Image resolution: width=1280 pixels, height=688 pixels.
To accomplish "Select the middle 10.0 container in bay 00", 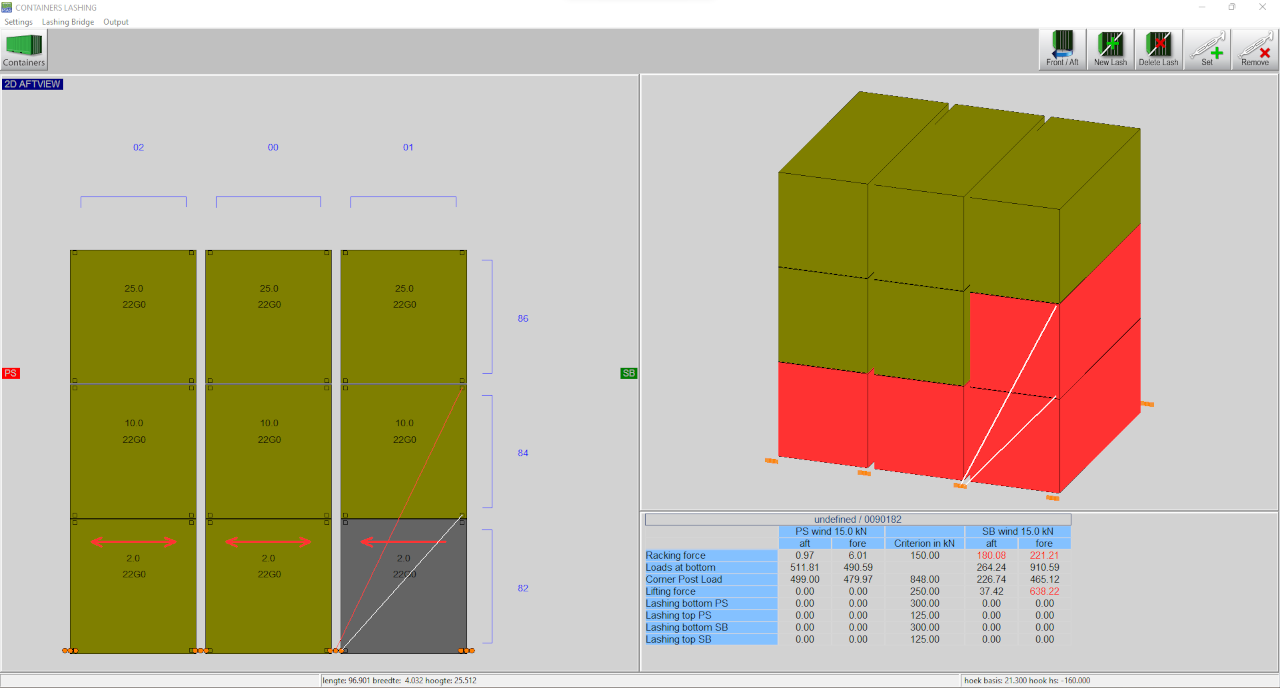I will [268, 450].
